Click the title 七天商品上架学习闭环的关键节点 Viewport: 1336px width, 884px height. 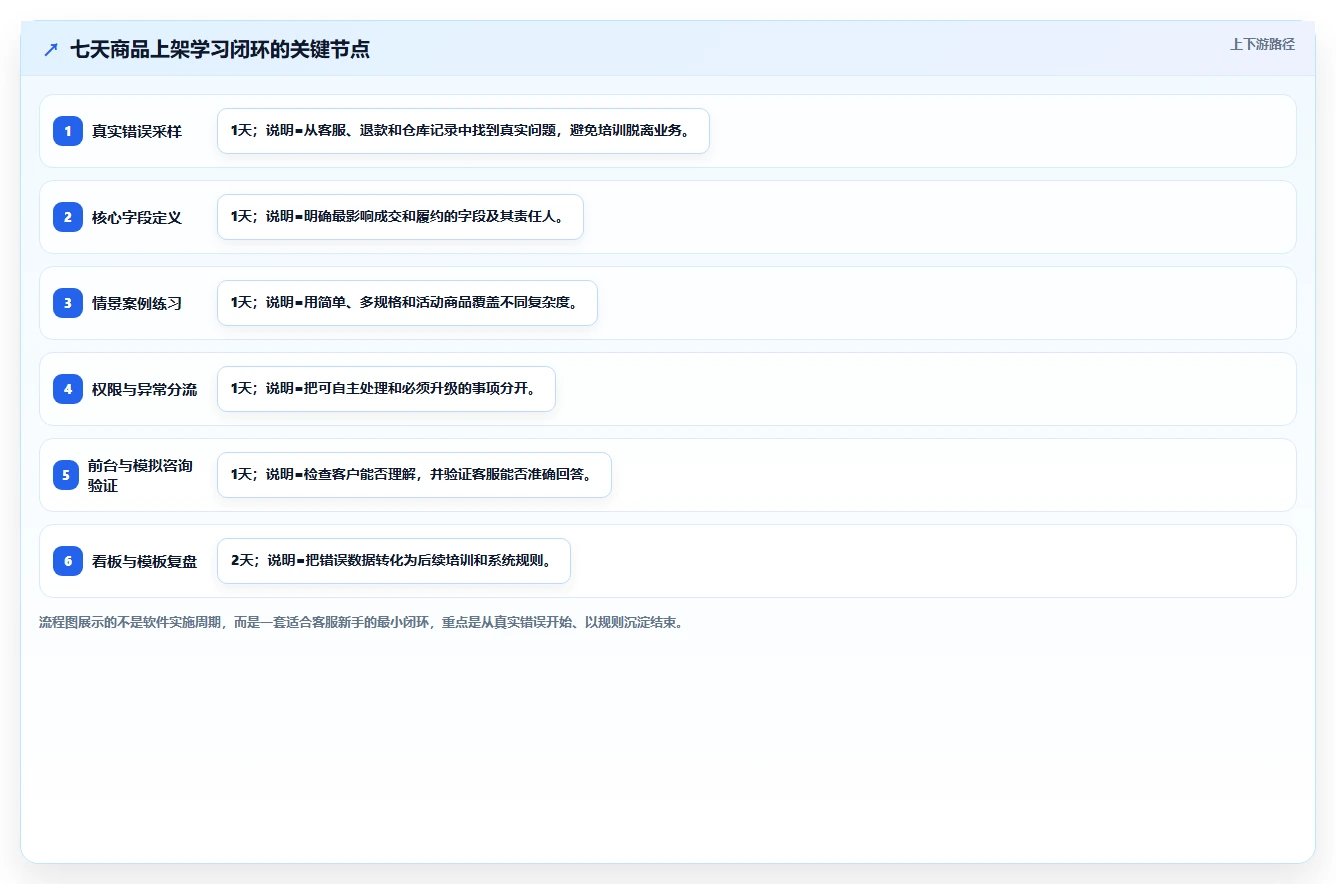pos(220,49)
